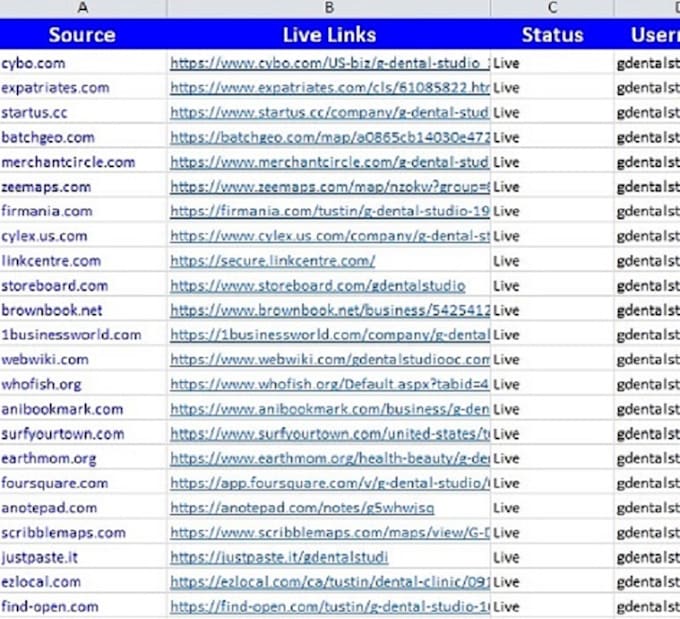Click the Status header cell
Screen dimensions: 680x619
tap(552, 34)
